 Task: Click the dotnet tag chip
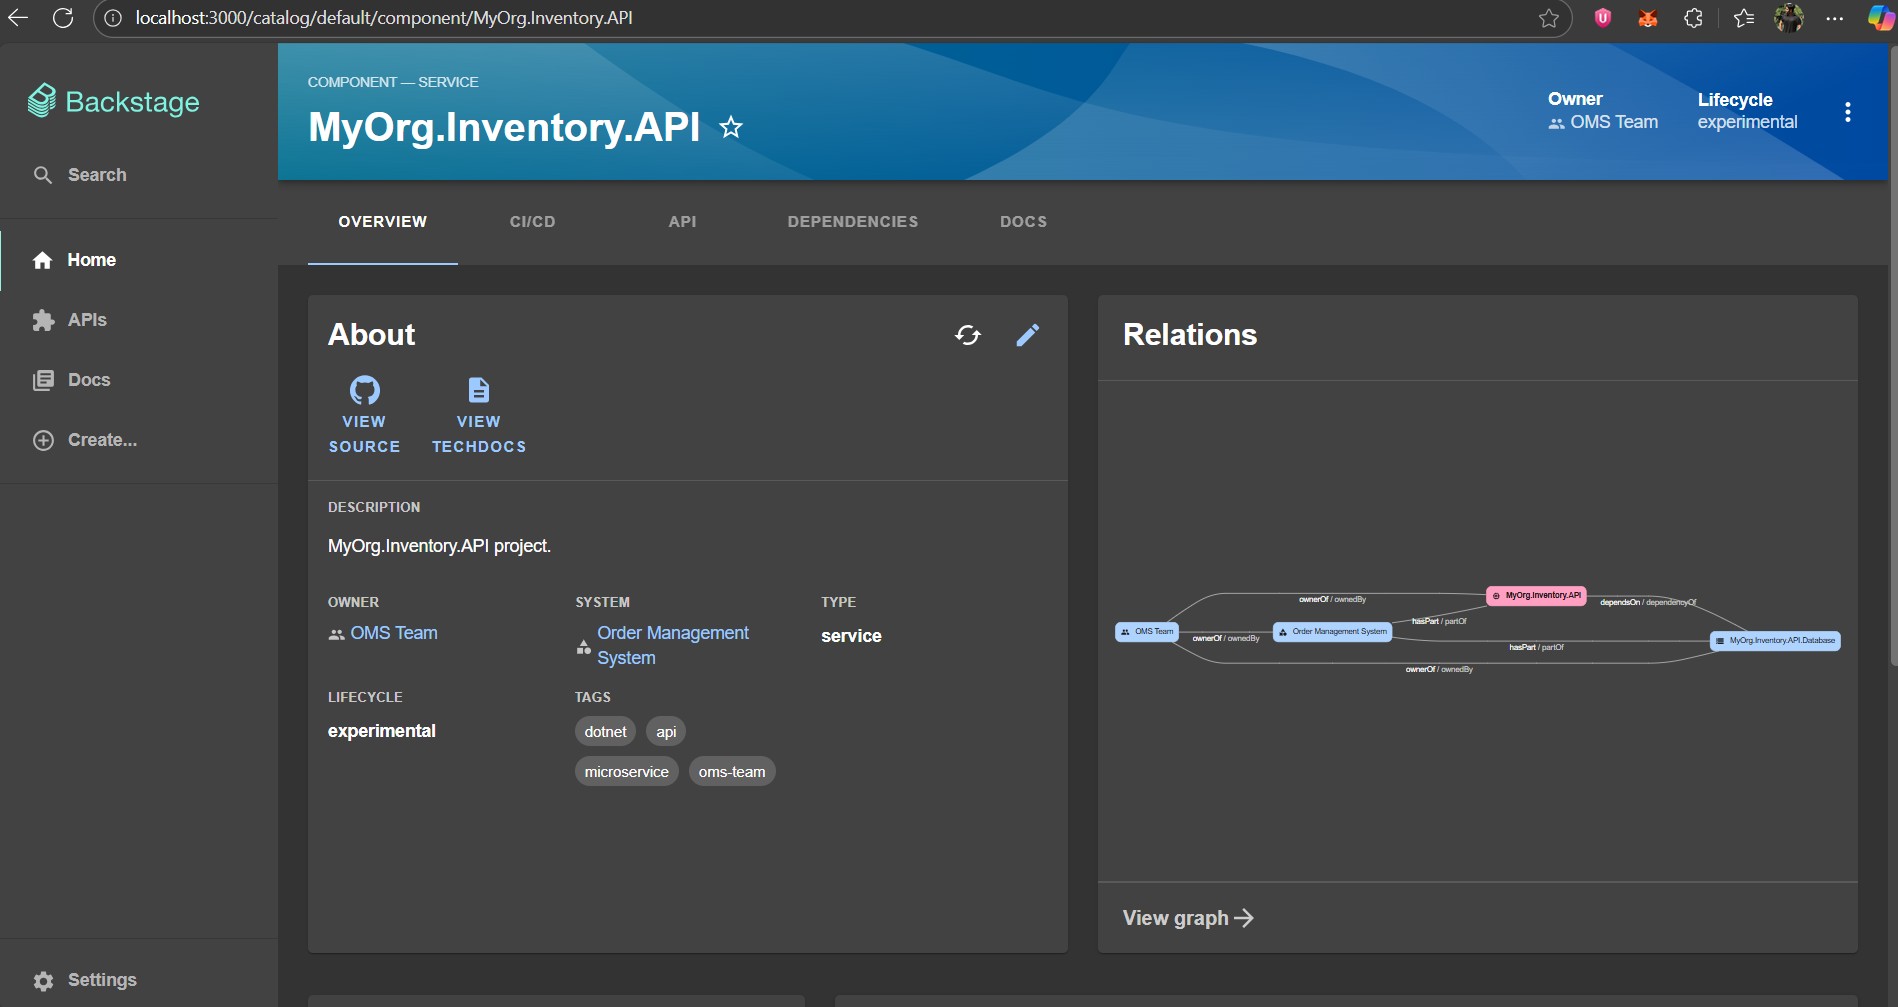point(605,732)
